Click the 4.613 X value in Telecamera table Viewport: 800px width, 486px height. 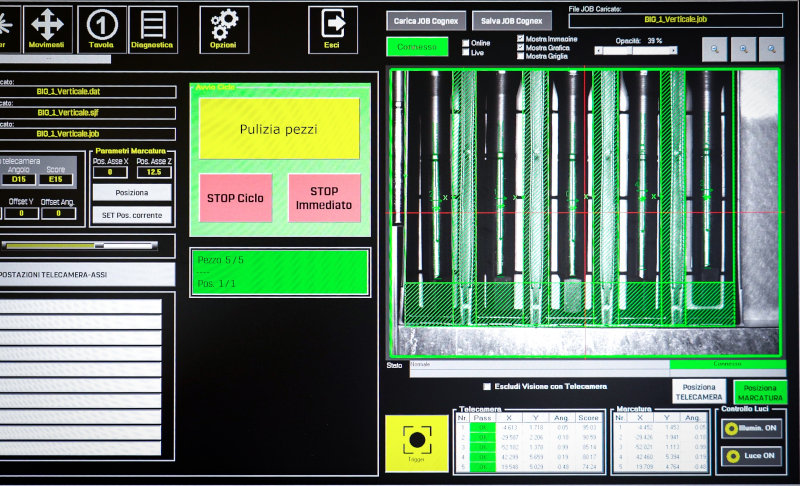tap(510, 428)
